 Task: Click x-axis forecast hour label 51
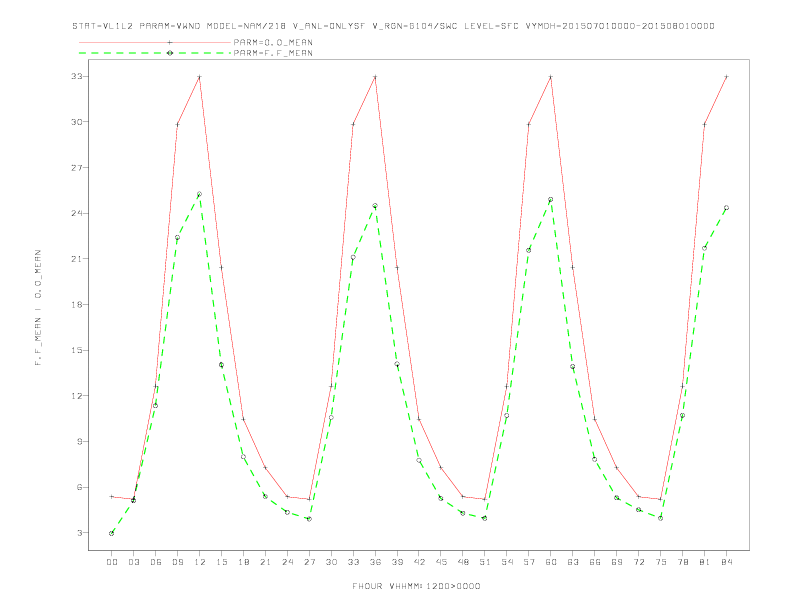click(x=485, y=562)
